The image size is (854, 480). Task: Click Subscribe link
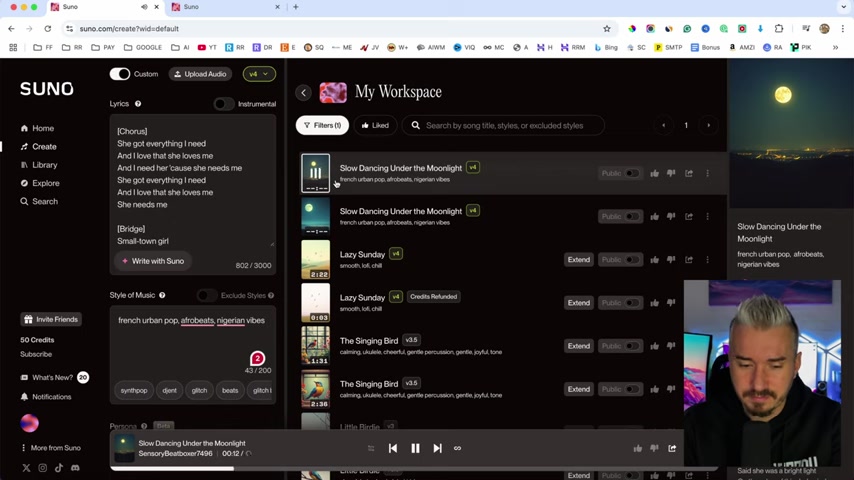coord(36,354)
